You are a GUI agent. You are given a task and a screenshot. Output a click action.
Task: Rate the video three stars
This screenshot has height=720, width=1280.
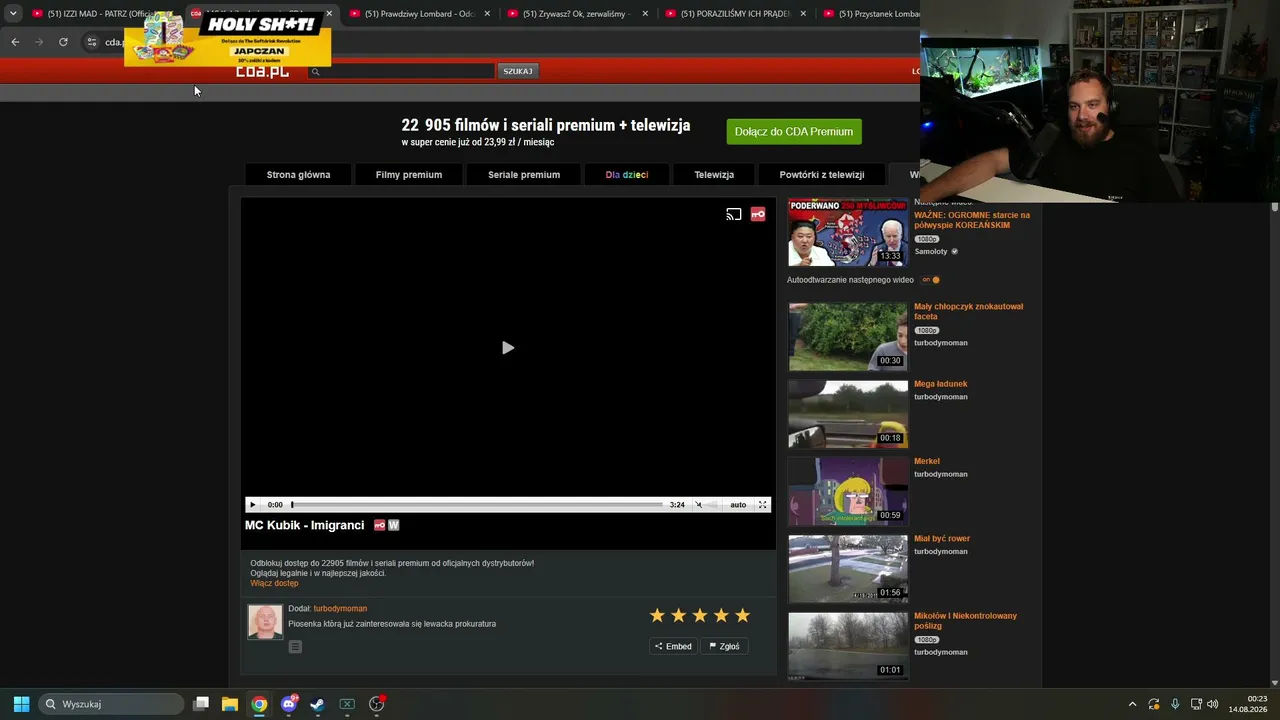coord(700,616)
